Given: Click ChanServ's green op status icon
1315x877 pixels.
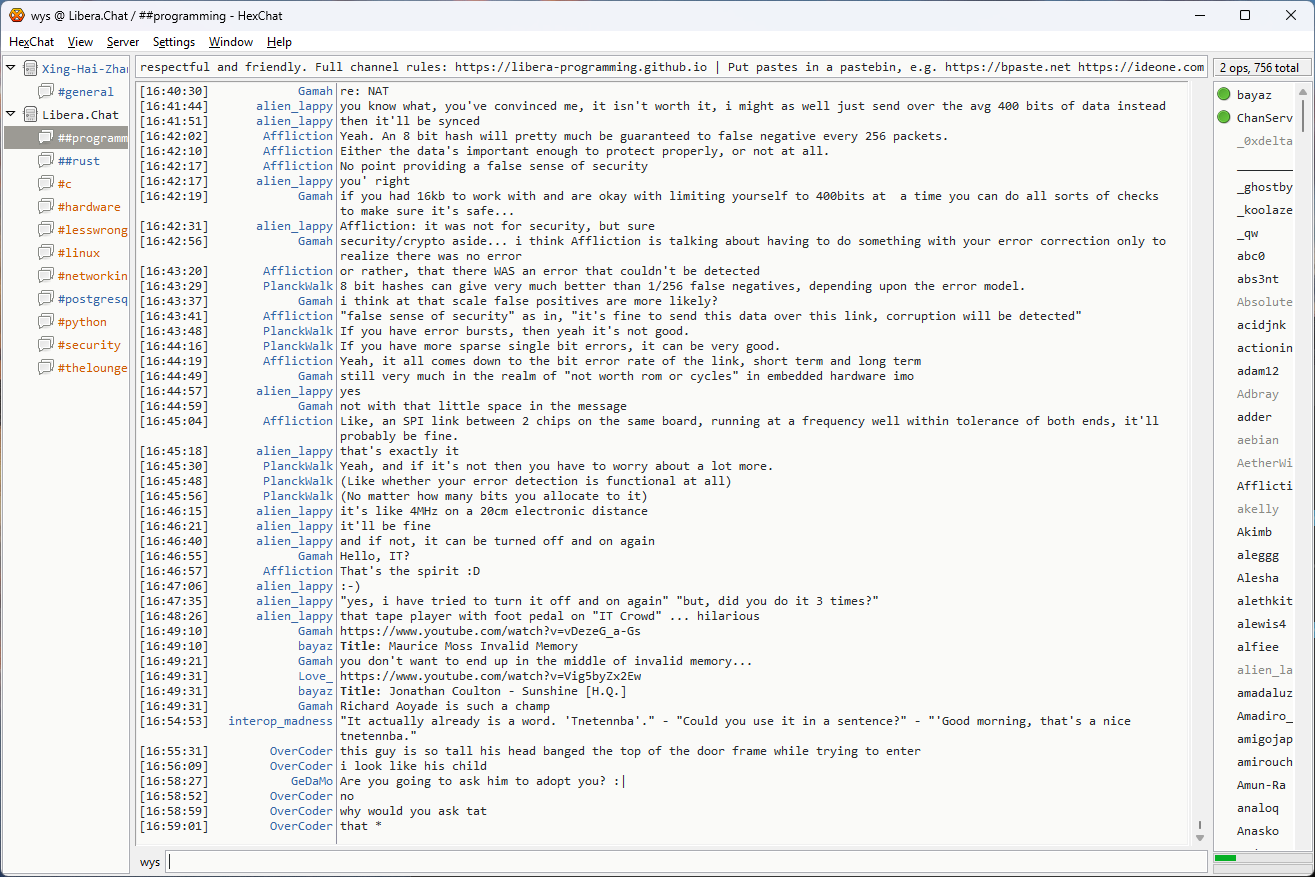Looking at the screenshot, I should coord(1224,118).
